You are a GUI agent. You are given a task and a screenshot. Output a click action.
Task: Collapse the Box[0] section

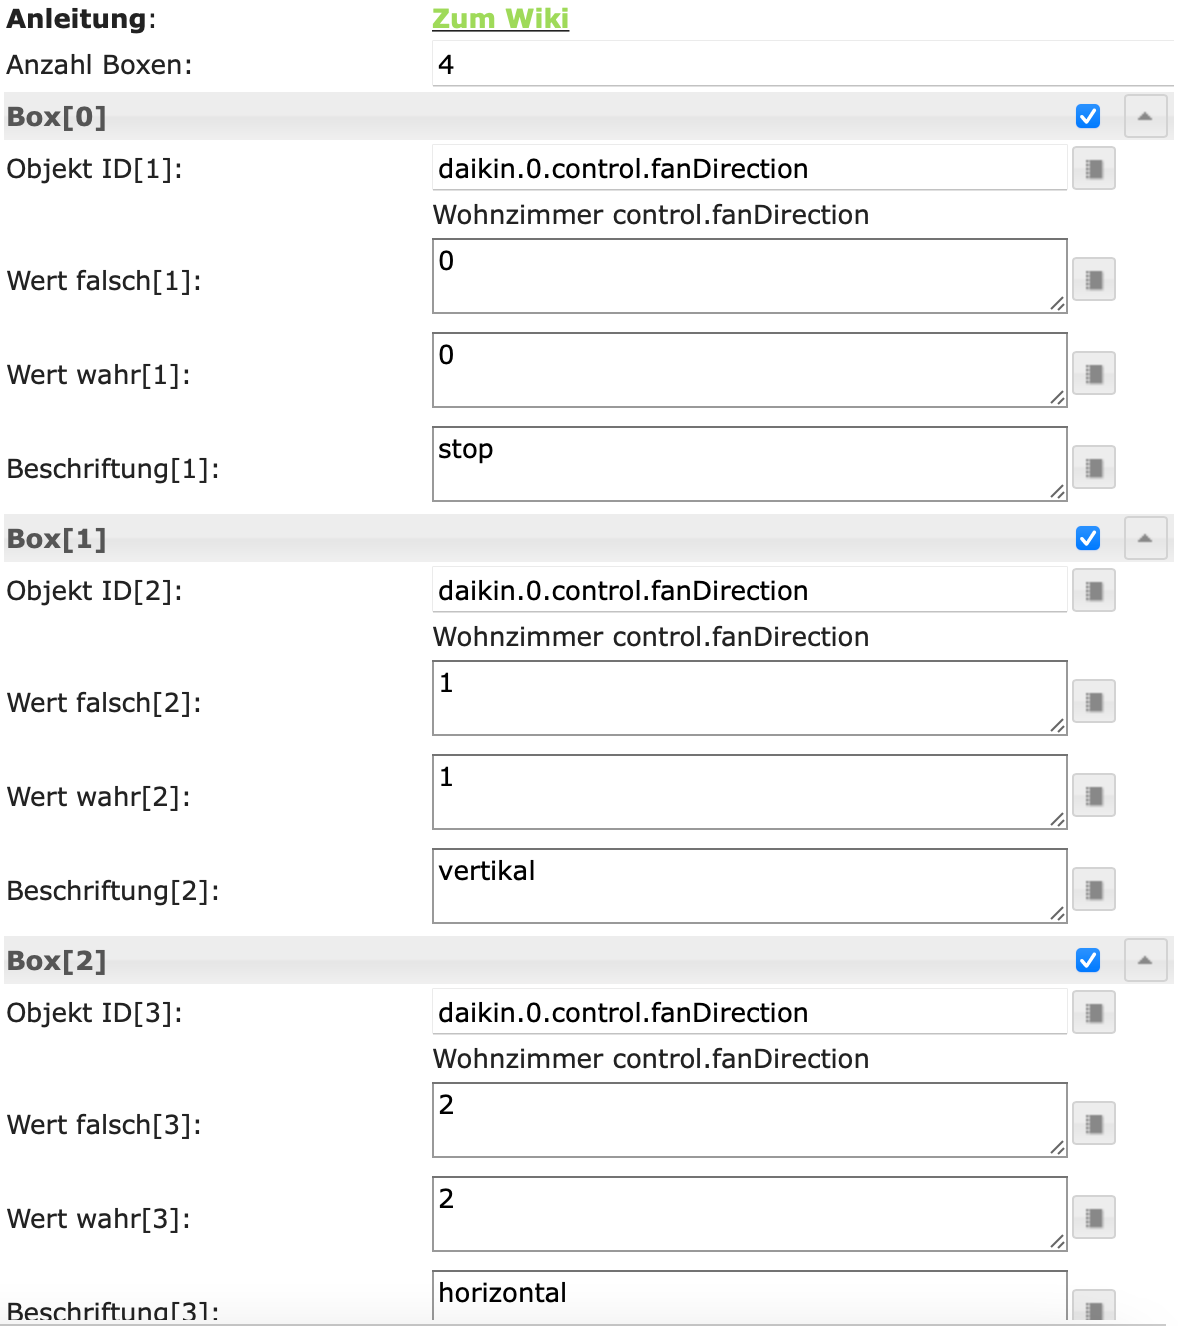tap(1145, 116)
